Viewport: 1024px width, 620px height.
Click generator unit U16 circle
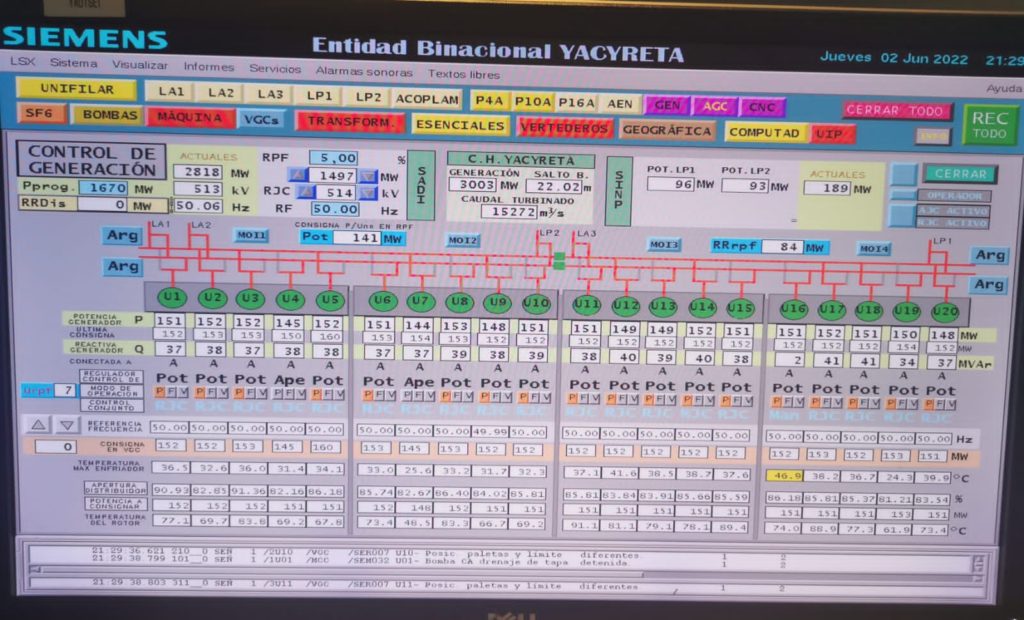tap(794, 309)
